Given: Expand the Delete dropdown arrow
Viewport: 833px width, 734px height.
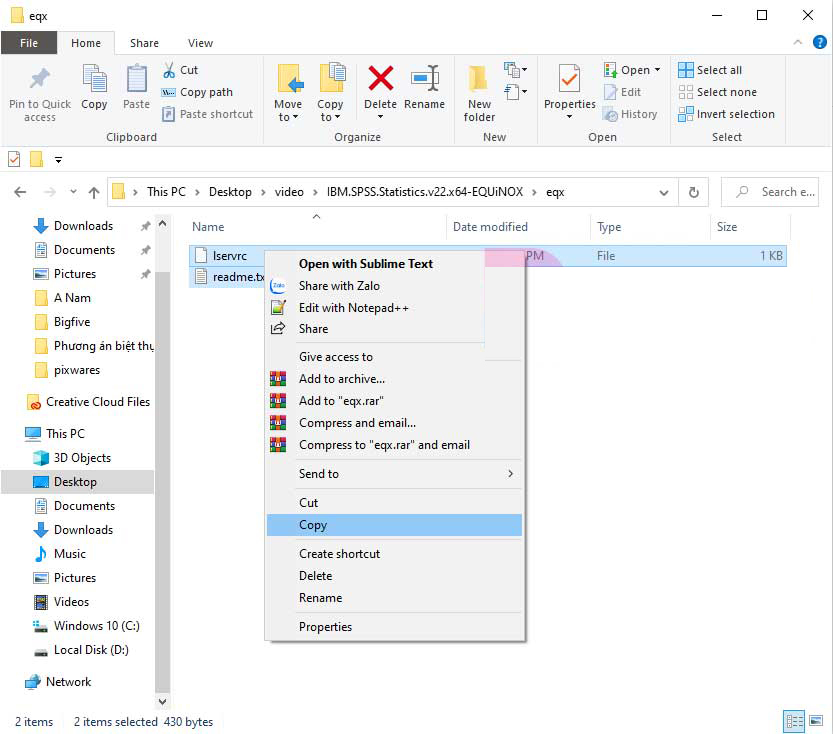Looking at the screenshot, I should click(380, 117).
